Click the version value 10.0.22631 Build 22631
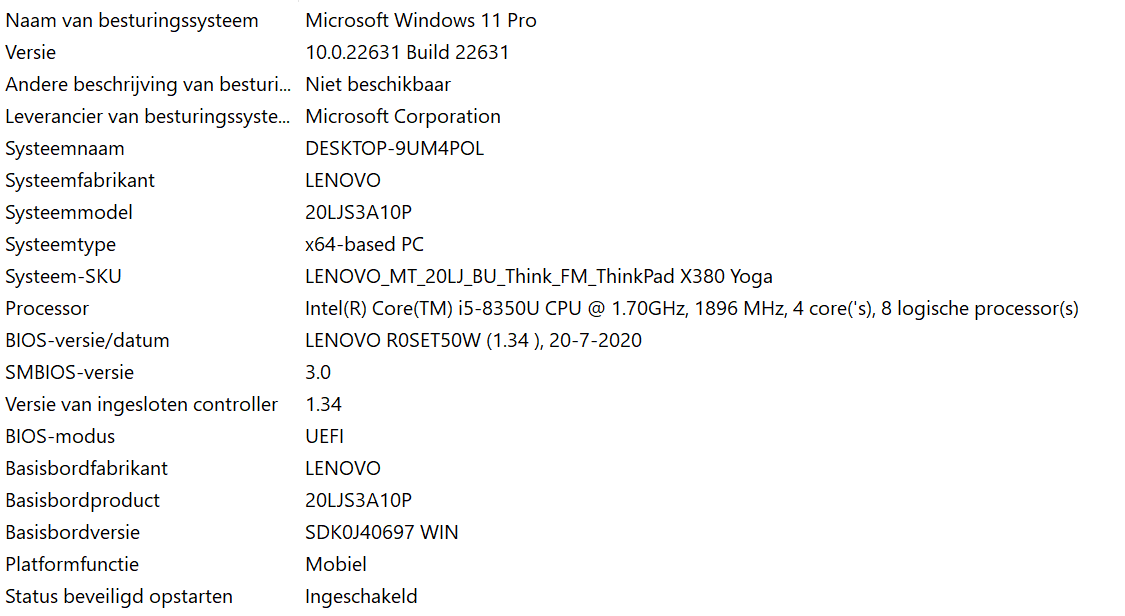The height and width of the screenshot is (616, 1125). point(407,53)
